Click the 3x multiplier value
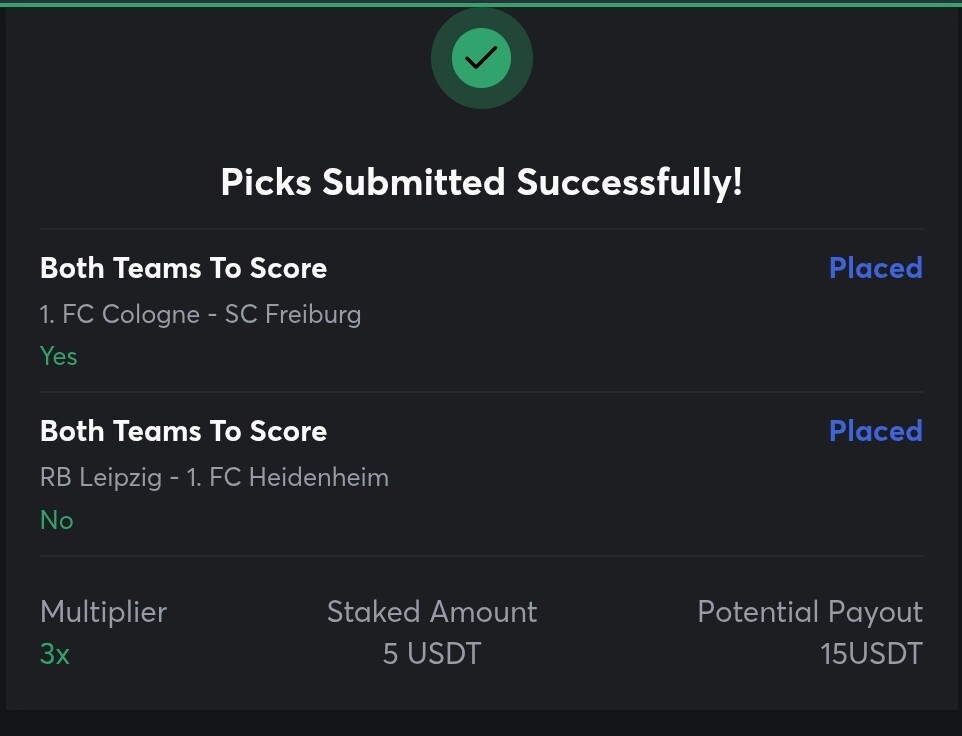 55,654
